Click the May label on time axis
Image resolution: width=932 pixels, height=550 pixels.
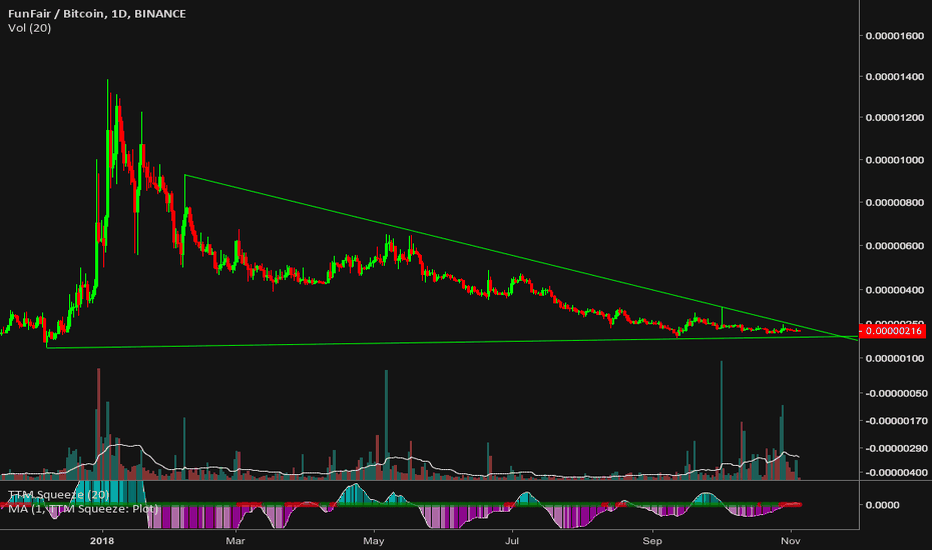[373, 540]
